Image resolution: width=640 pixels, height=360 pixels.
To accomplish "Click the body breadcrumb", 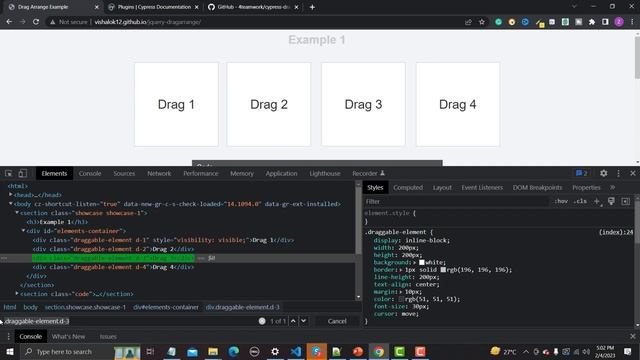I will (x=30, y=307).
